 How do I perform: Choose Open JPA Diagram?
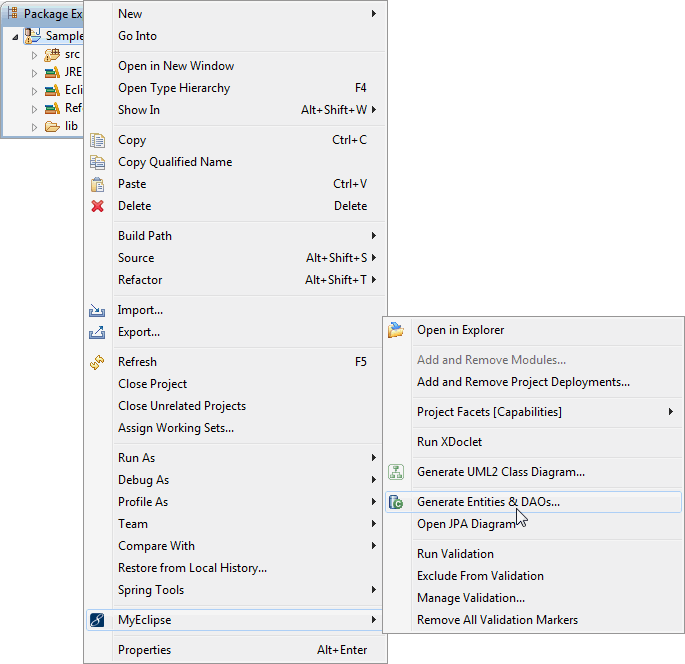tap(466, 524)
